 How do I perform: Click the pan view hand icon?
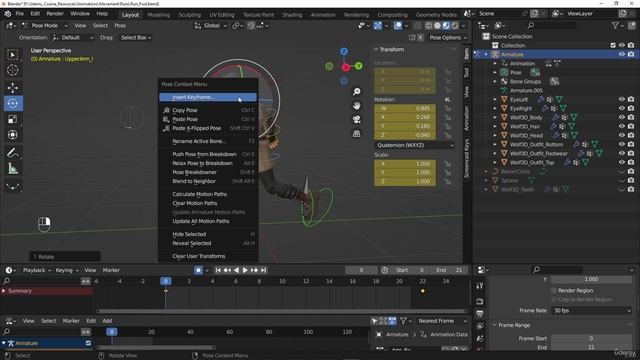click(356, 106)
